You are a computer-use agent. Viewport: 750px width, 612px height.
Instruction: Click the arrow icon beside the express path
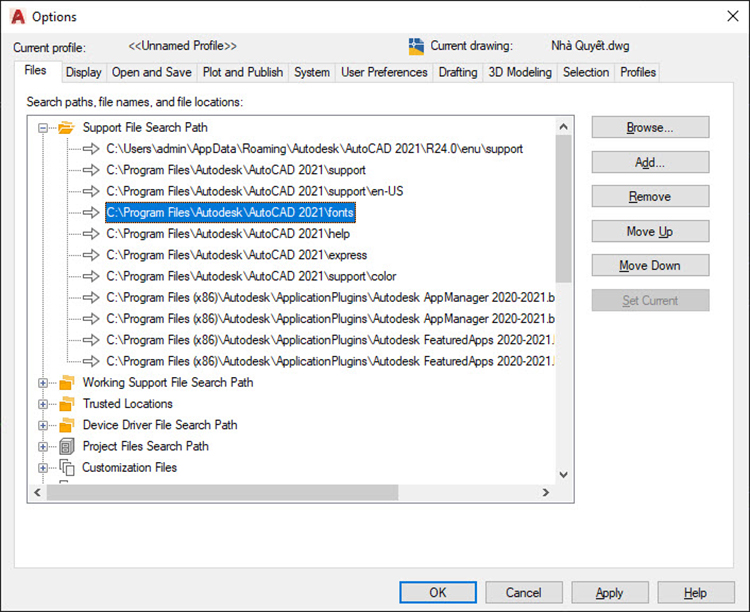[x=92, y=255]
